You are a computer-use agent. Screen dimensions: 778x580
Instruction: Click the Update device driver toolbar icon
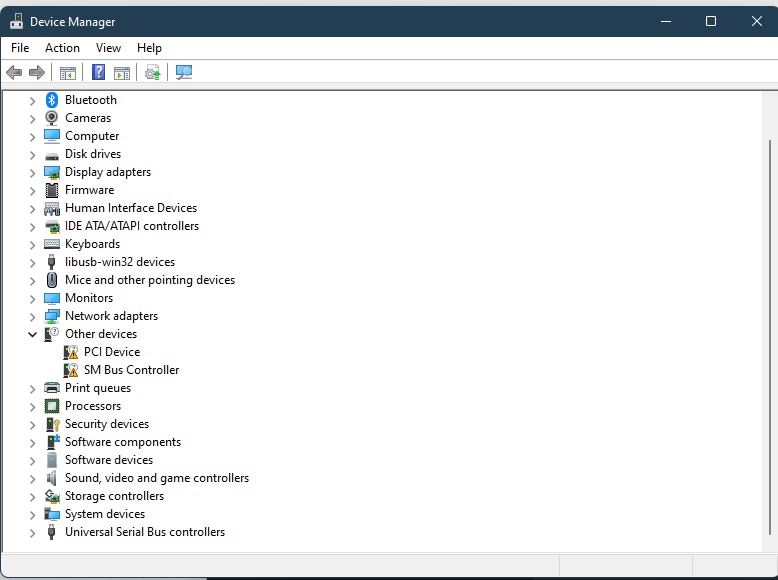click(152, 72)
